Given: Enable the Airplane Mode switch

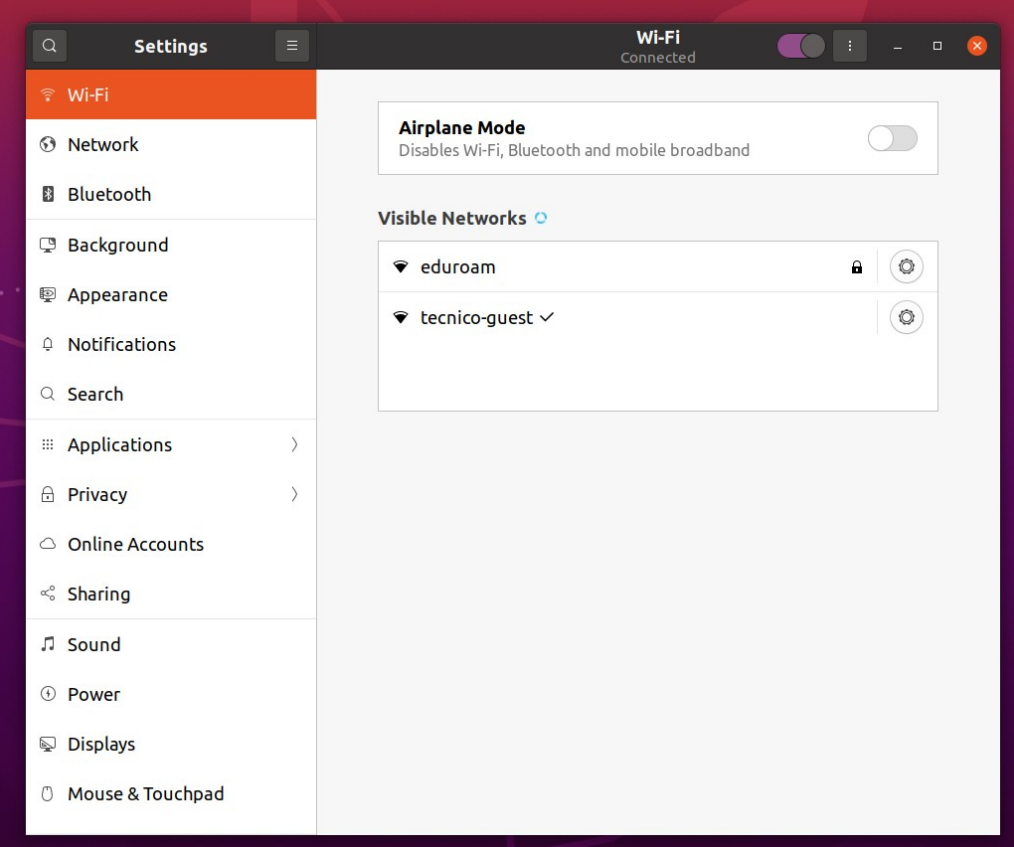Looking at the screenshot, I should [x=892, y=138].
